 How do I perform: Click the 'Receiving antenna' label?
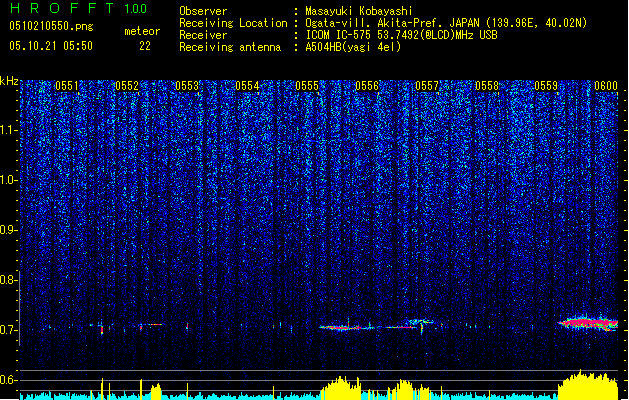[x=230, y=47]
